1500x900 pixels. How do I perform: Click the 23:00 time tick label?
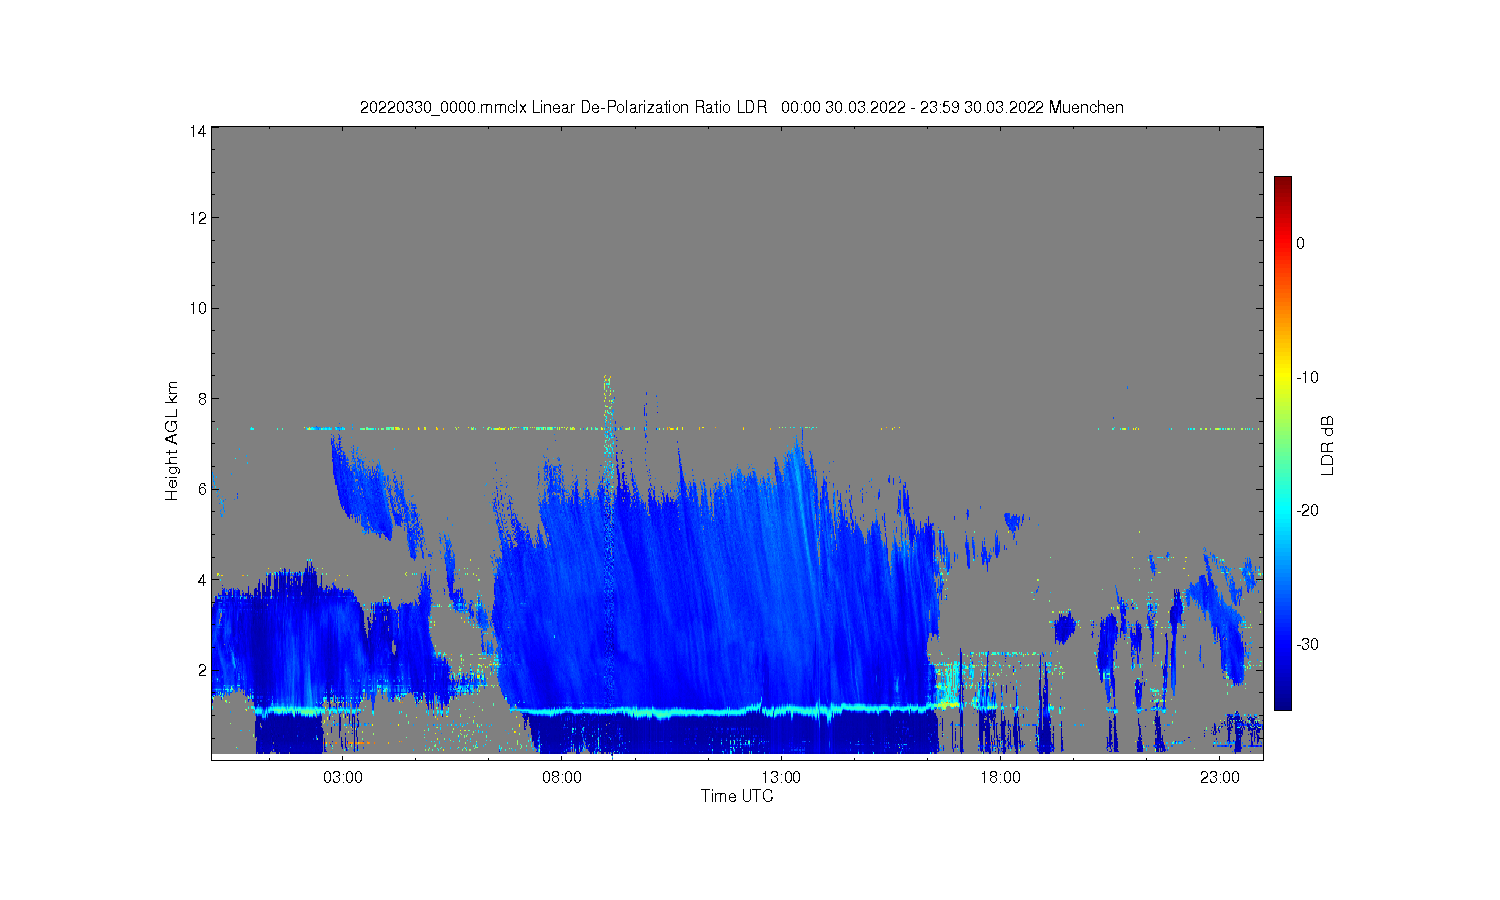pos(1219,777)
